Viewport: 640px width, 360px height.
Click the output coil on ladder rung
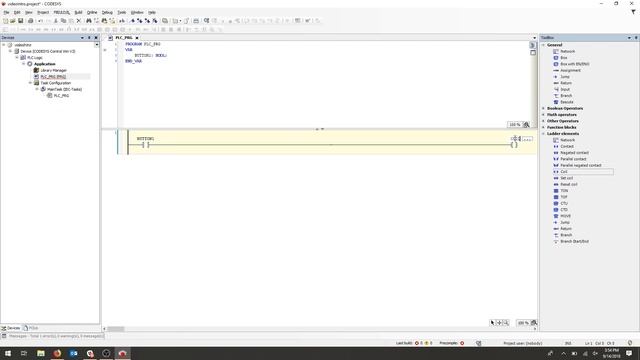point(514,144)
